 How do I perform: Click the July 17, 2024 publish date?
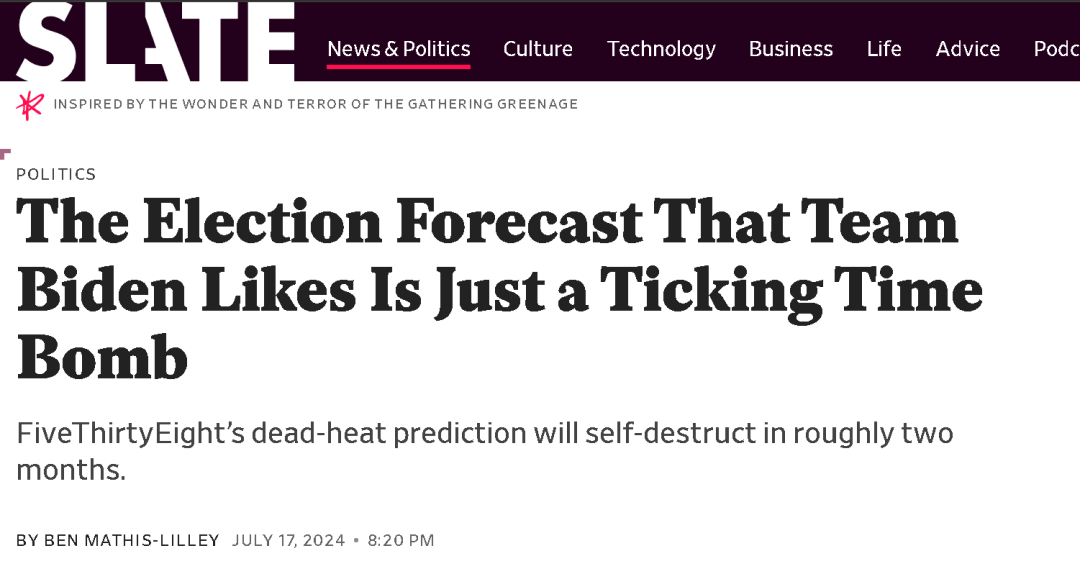click(x=289, y=540)
